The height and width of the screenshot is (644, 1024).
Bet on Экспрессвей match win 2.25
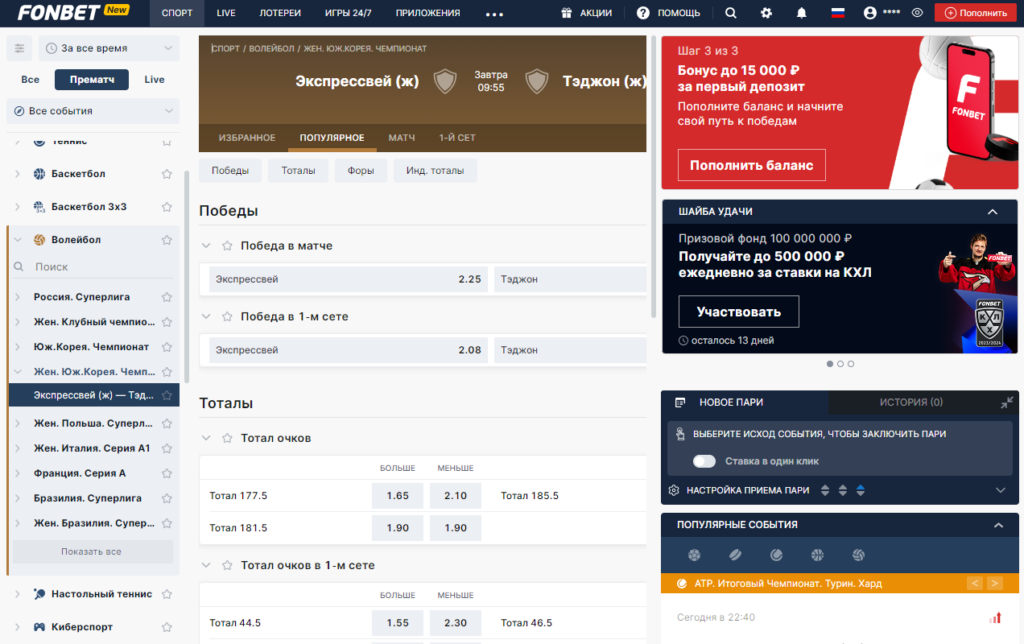point(348,279)
